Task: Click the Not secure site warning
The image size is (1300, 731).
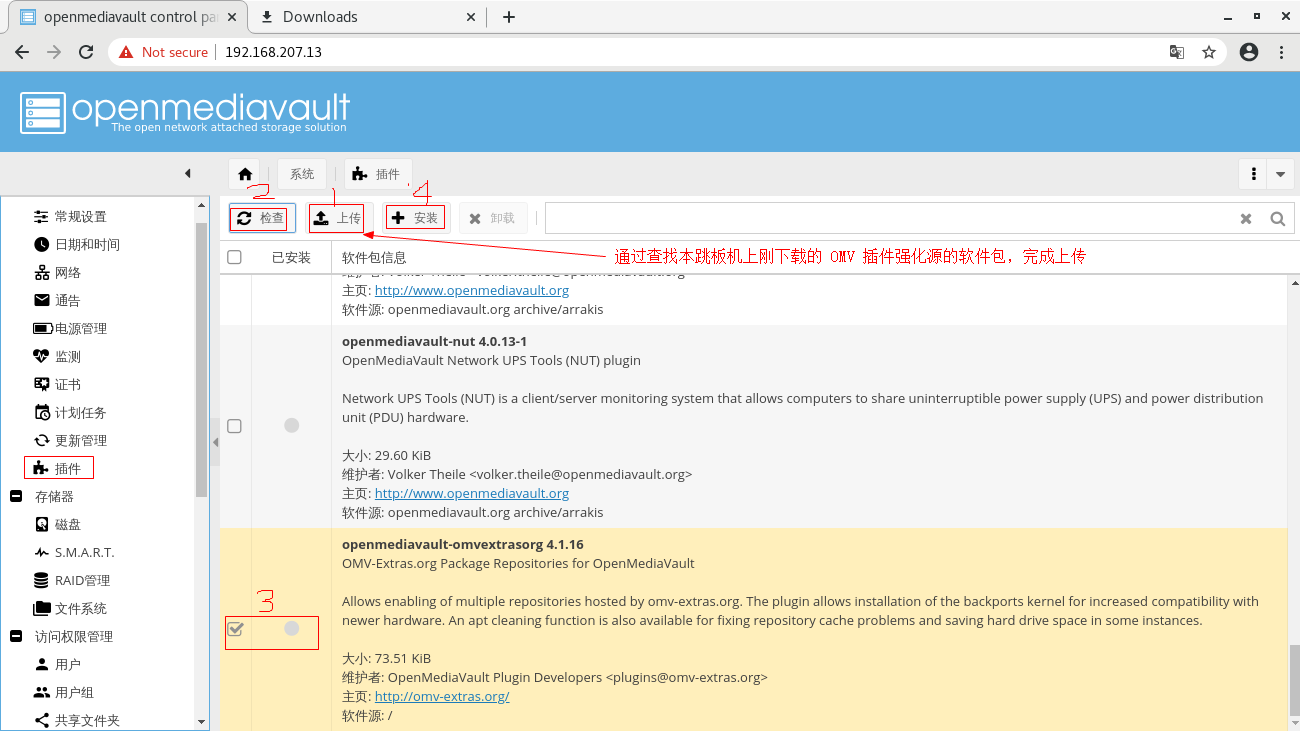Action: (164, 52)
